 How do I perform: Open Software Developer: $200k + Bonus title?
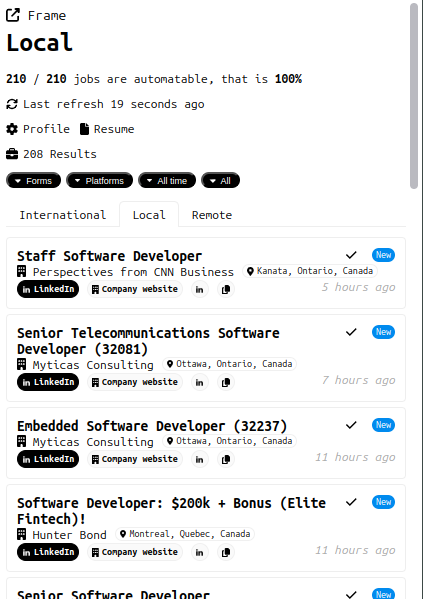pyautogui.click(x=171, y=511)
